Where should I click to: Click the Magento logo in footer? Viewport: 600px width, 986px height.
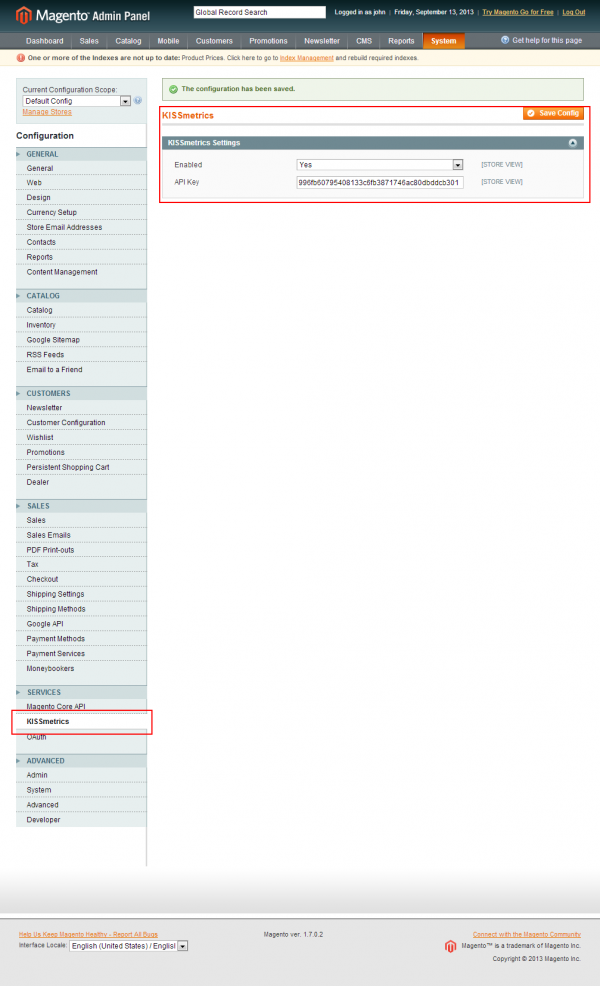pyautogui.click(x=450, y=946)
